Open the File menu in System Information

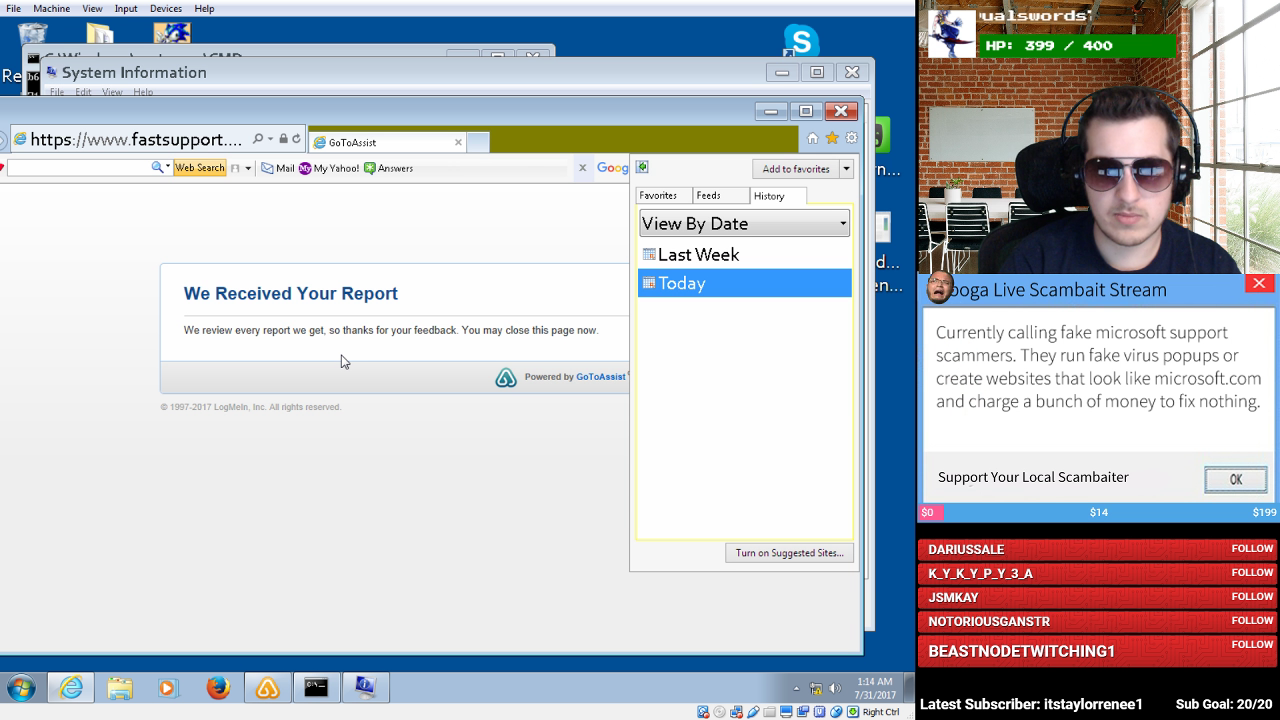point(57,92)
